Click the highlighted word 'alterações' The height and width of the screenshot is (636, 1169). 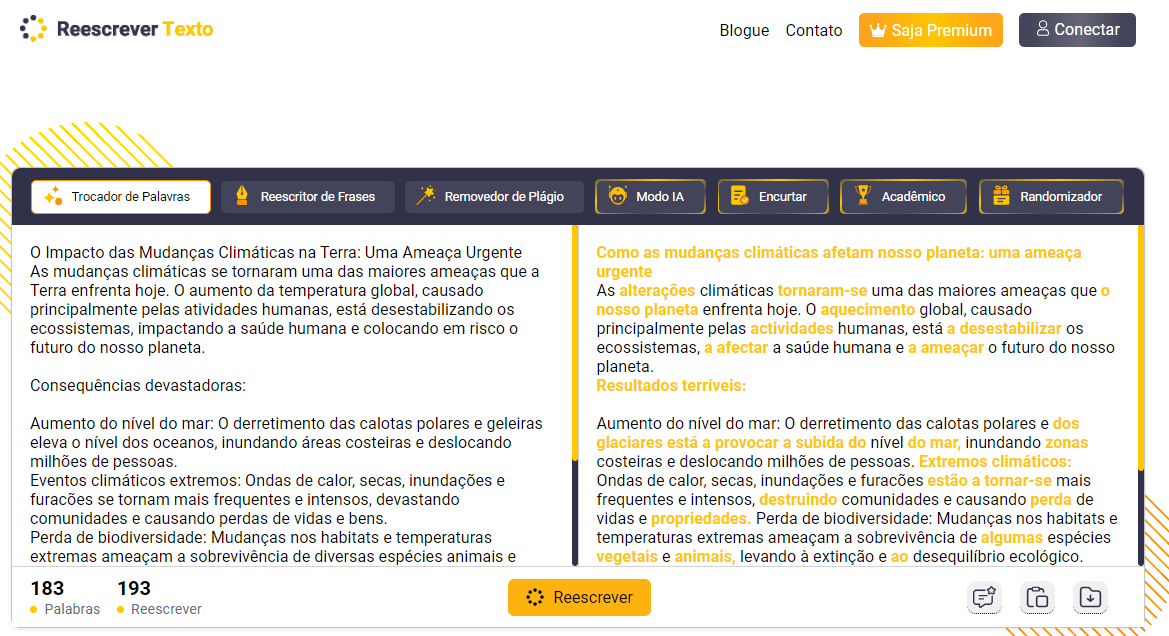[x=657, y=291]
